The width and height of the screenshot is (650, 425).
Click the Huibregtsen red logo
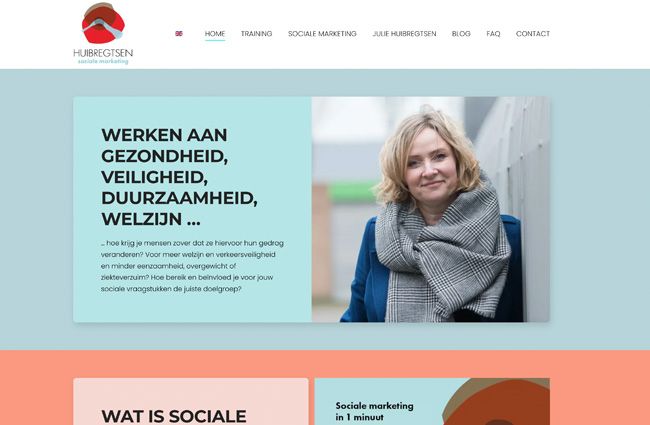pos(103,23)
